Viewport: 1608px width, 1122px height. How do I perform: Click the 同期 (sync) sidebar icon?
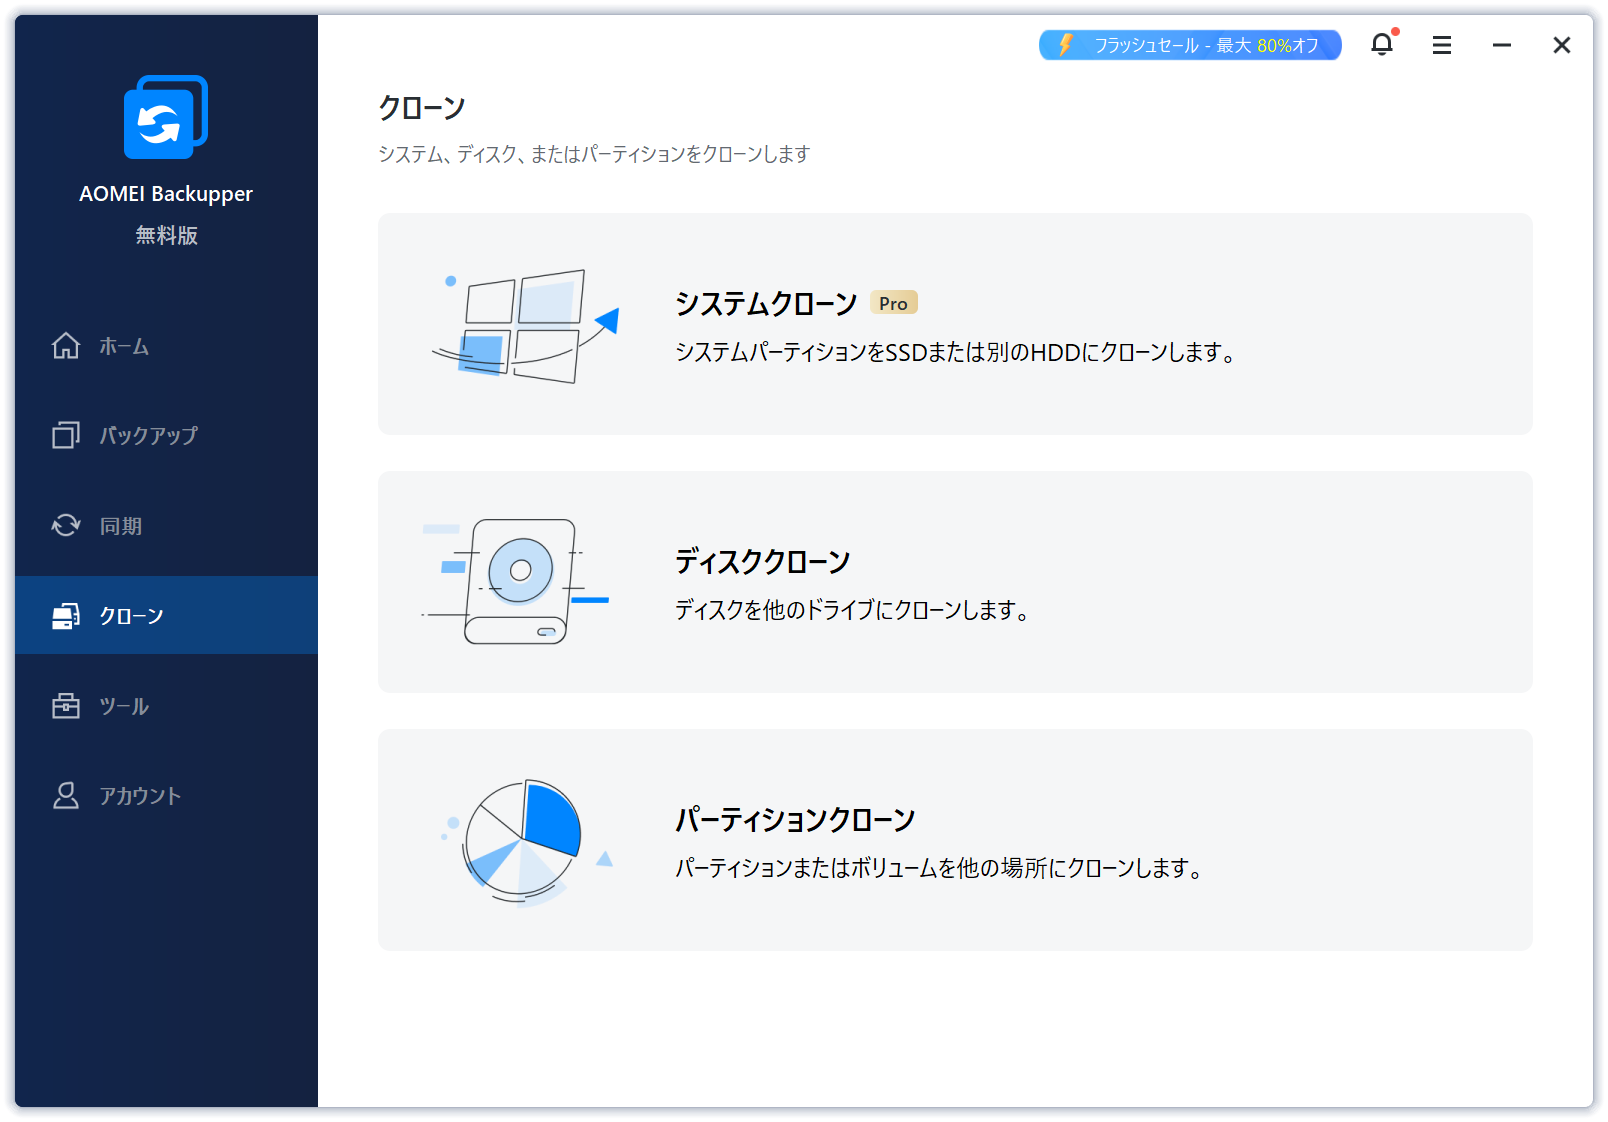click(65, 525)
